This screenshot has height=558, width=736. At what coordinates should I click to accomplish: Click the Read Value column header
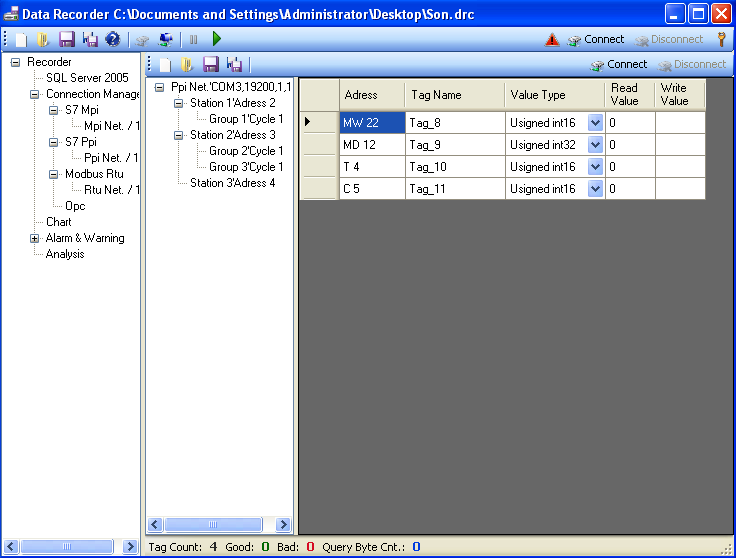[630, 95]
